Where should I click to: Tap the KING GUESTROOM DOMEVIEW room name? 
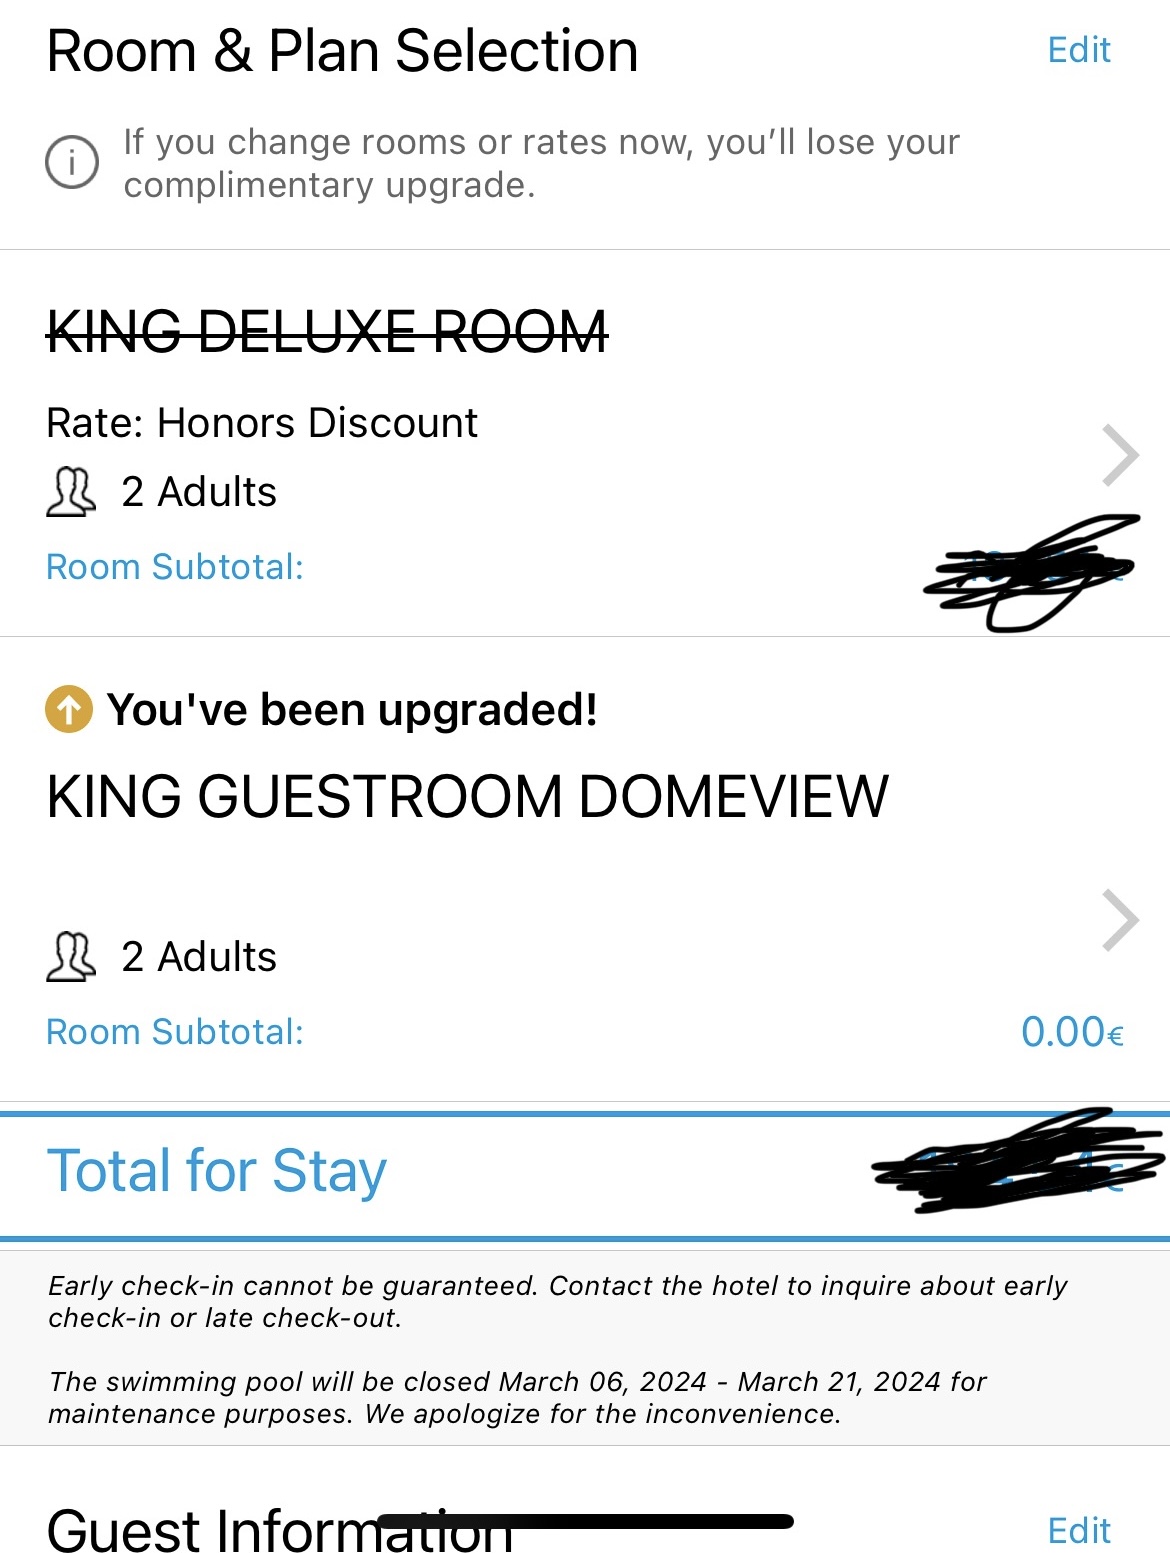click(467, 797)
